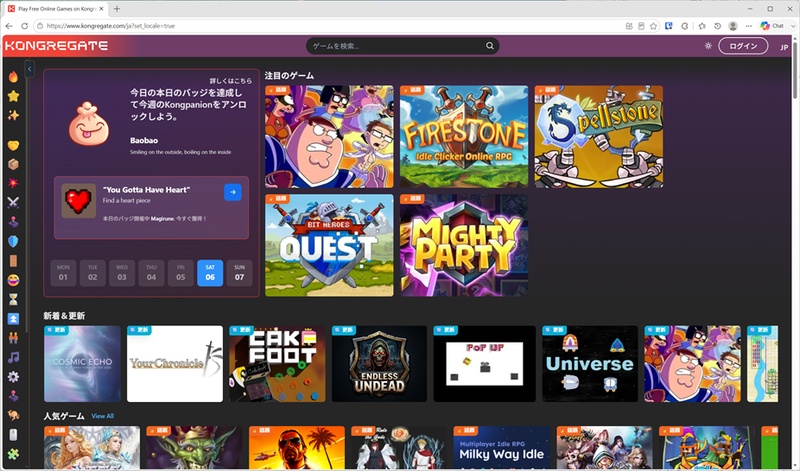Open the green puzzle piece sidebar category
Image resolution: width=800 pixels, height=471 pixels.
13,454
